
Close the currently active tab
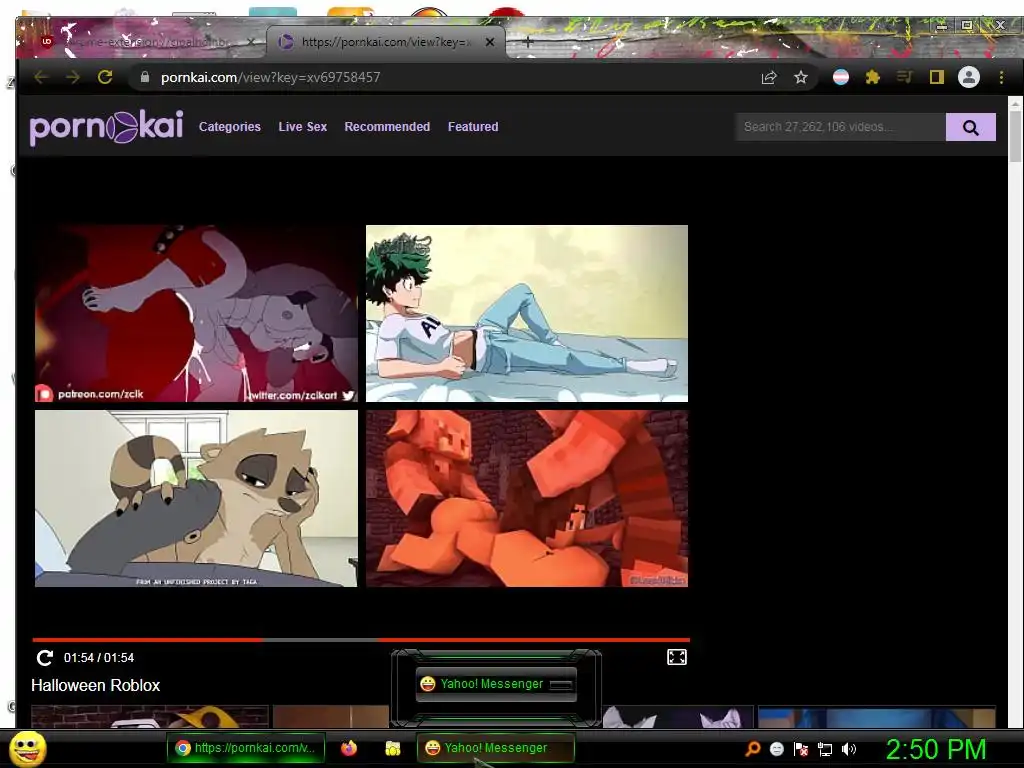coord(490,42)
